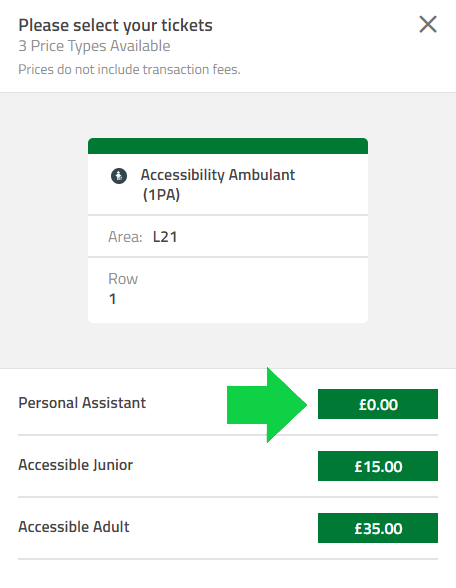Close the ticket selection dialog
The image size is (456, 588).
click(428, 24)
